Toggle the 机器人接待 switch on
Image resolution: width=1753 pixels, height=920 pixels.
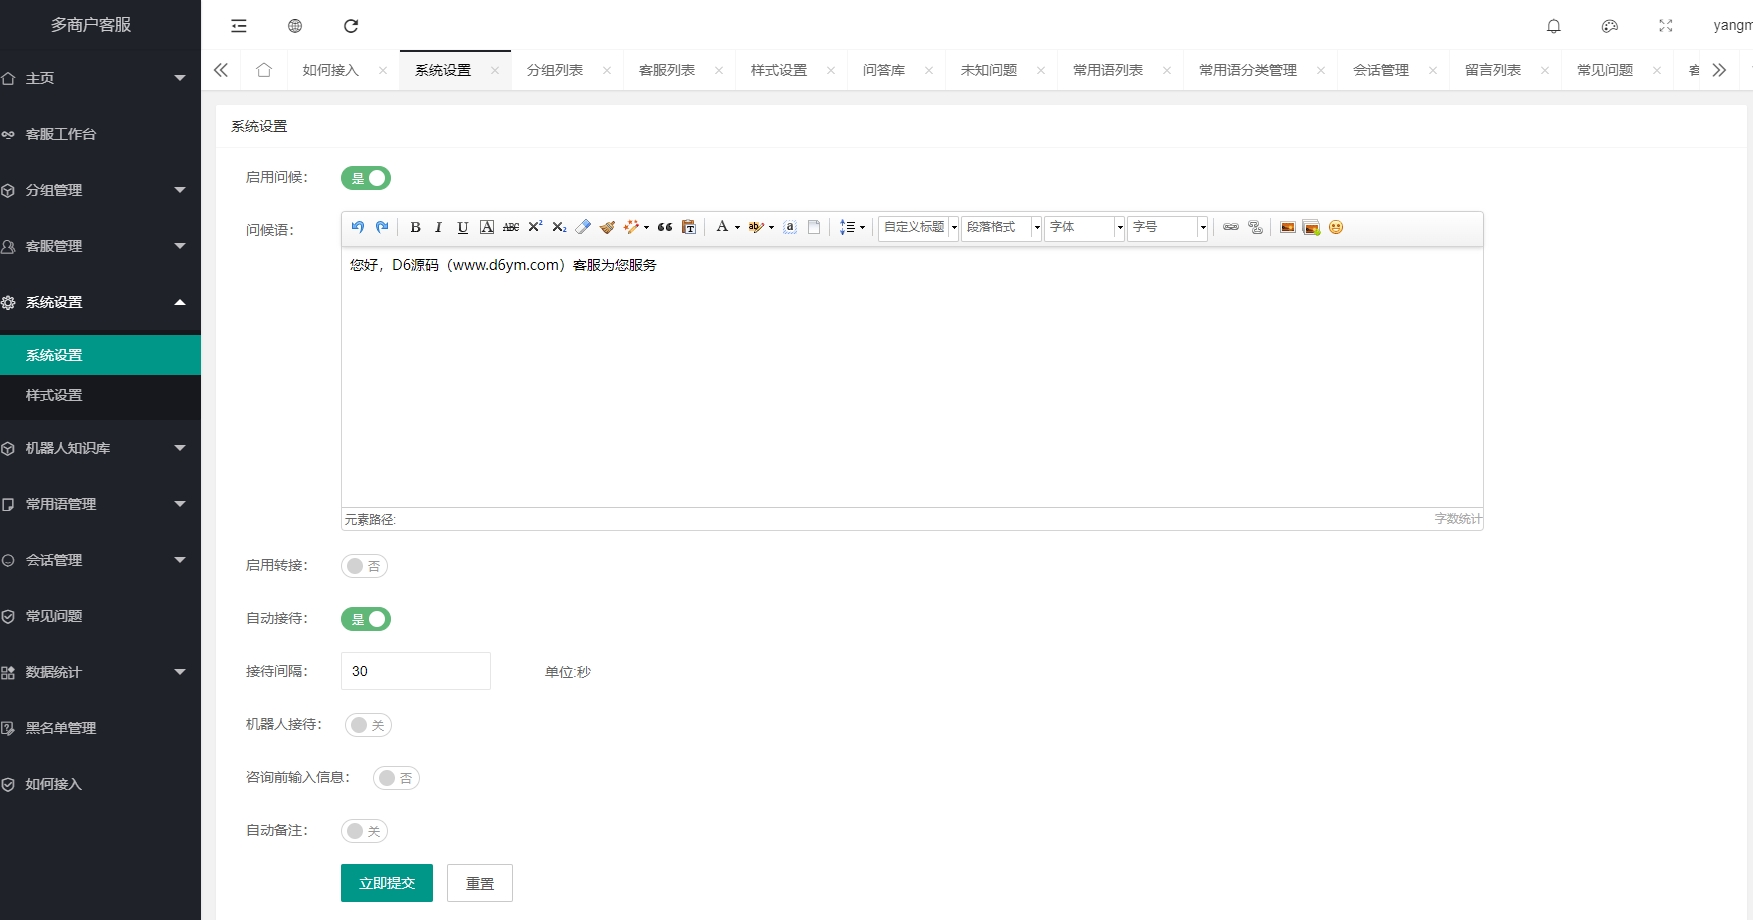(x=368, y=725)
